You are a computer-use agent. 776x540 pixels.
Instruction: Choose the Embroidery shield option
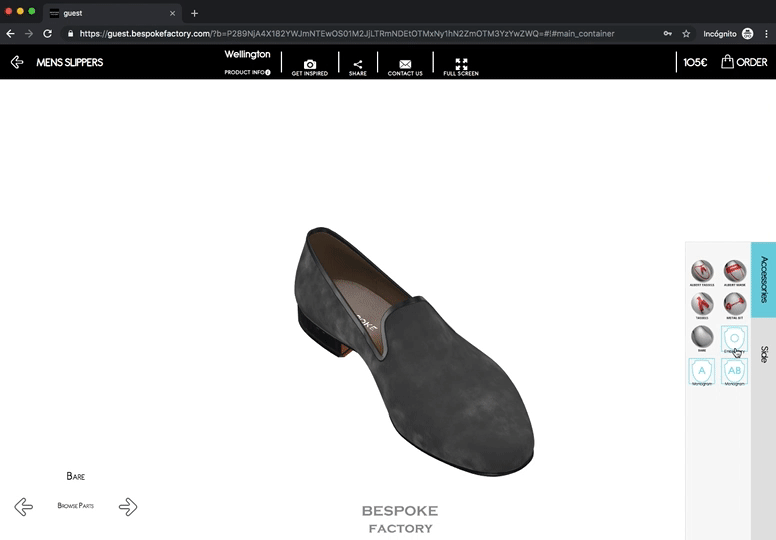tap(735, 340)
